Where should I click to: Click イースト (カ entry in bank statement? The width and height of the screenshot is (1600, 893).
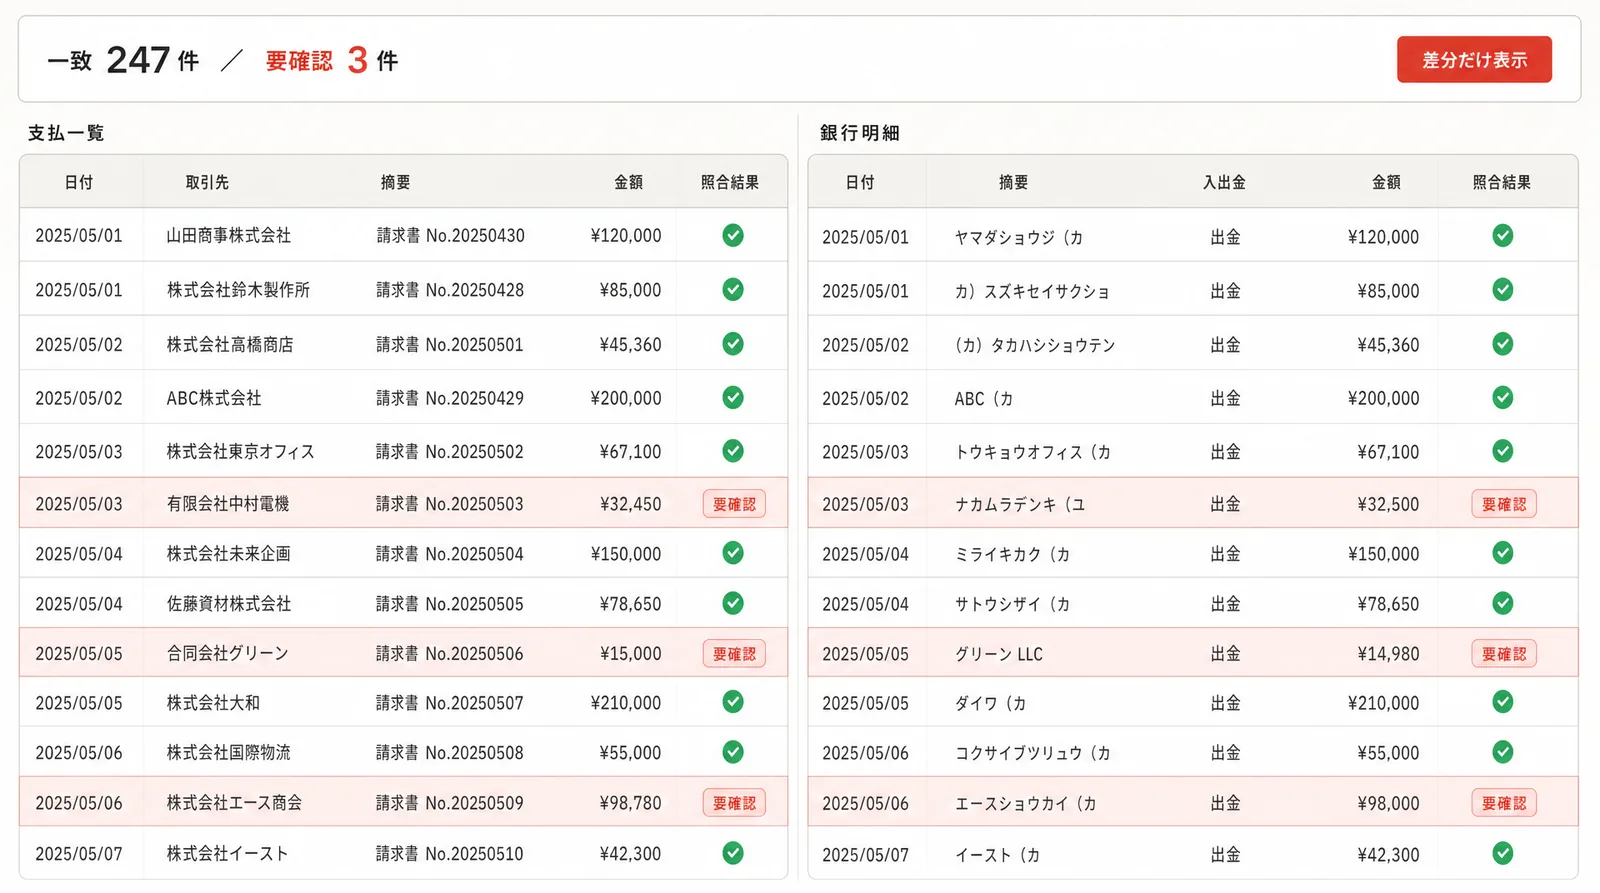tap(997, 855)
